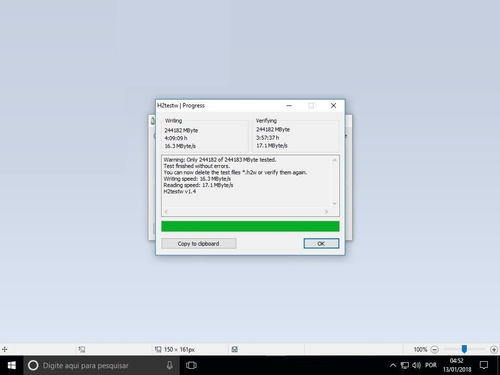Viewport: 500px width, 375px height.
Task: Open the Windows Start menu
Action: 12,365
